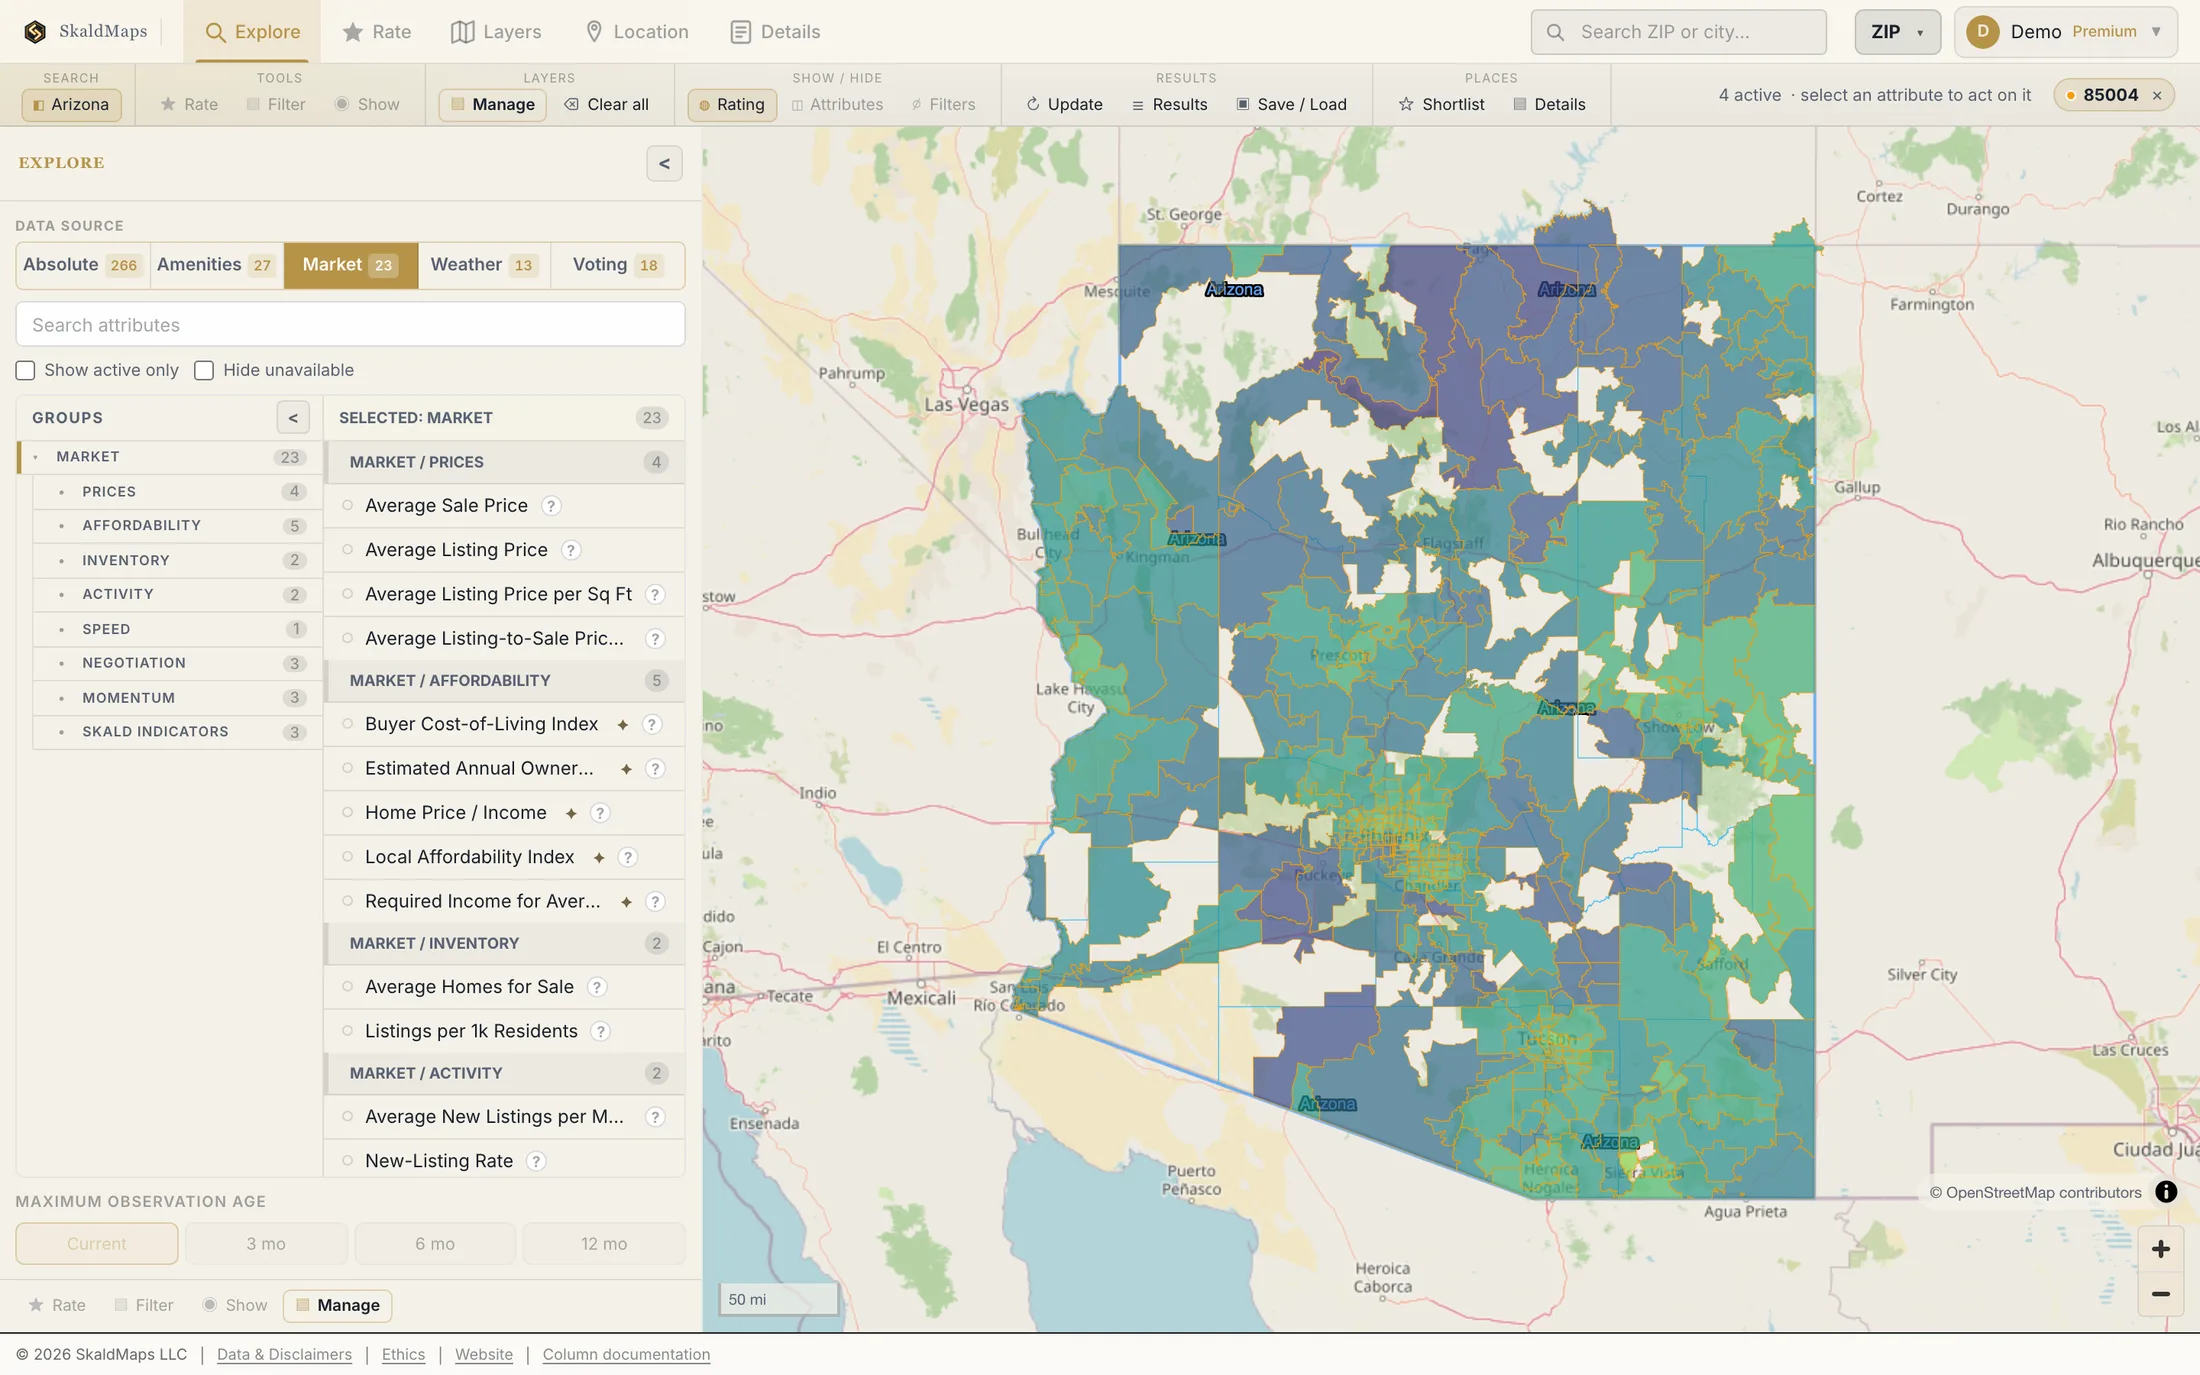Zoom out the map with minus button
Viewport: 2200px width, 1375px height.
pyautogui.click(x=2160, y=1294)
